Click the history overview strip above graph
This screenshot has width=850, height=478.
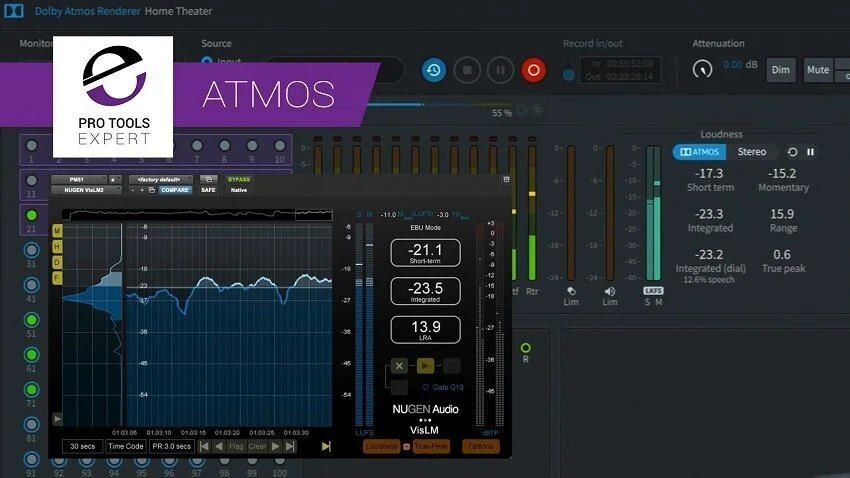[x=197, y=215]
